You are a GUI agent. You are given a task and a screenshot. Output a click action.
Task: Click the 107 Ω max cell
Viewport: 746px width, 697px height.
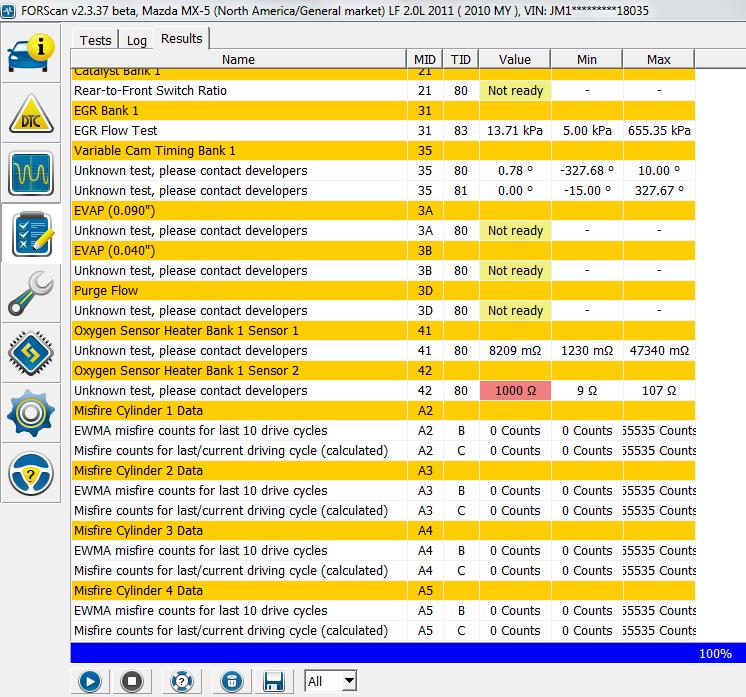pyautogui.click(x=659, y=391)
